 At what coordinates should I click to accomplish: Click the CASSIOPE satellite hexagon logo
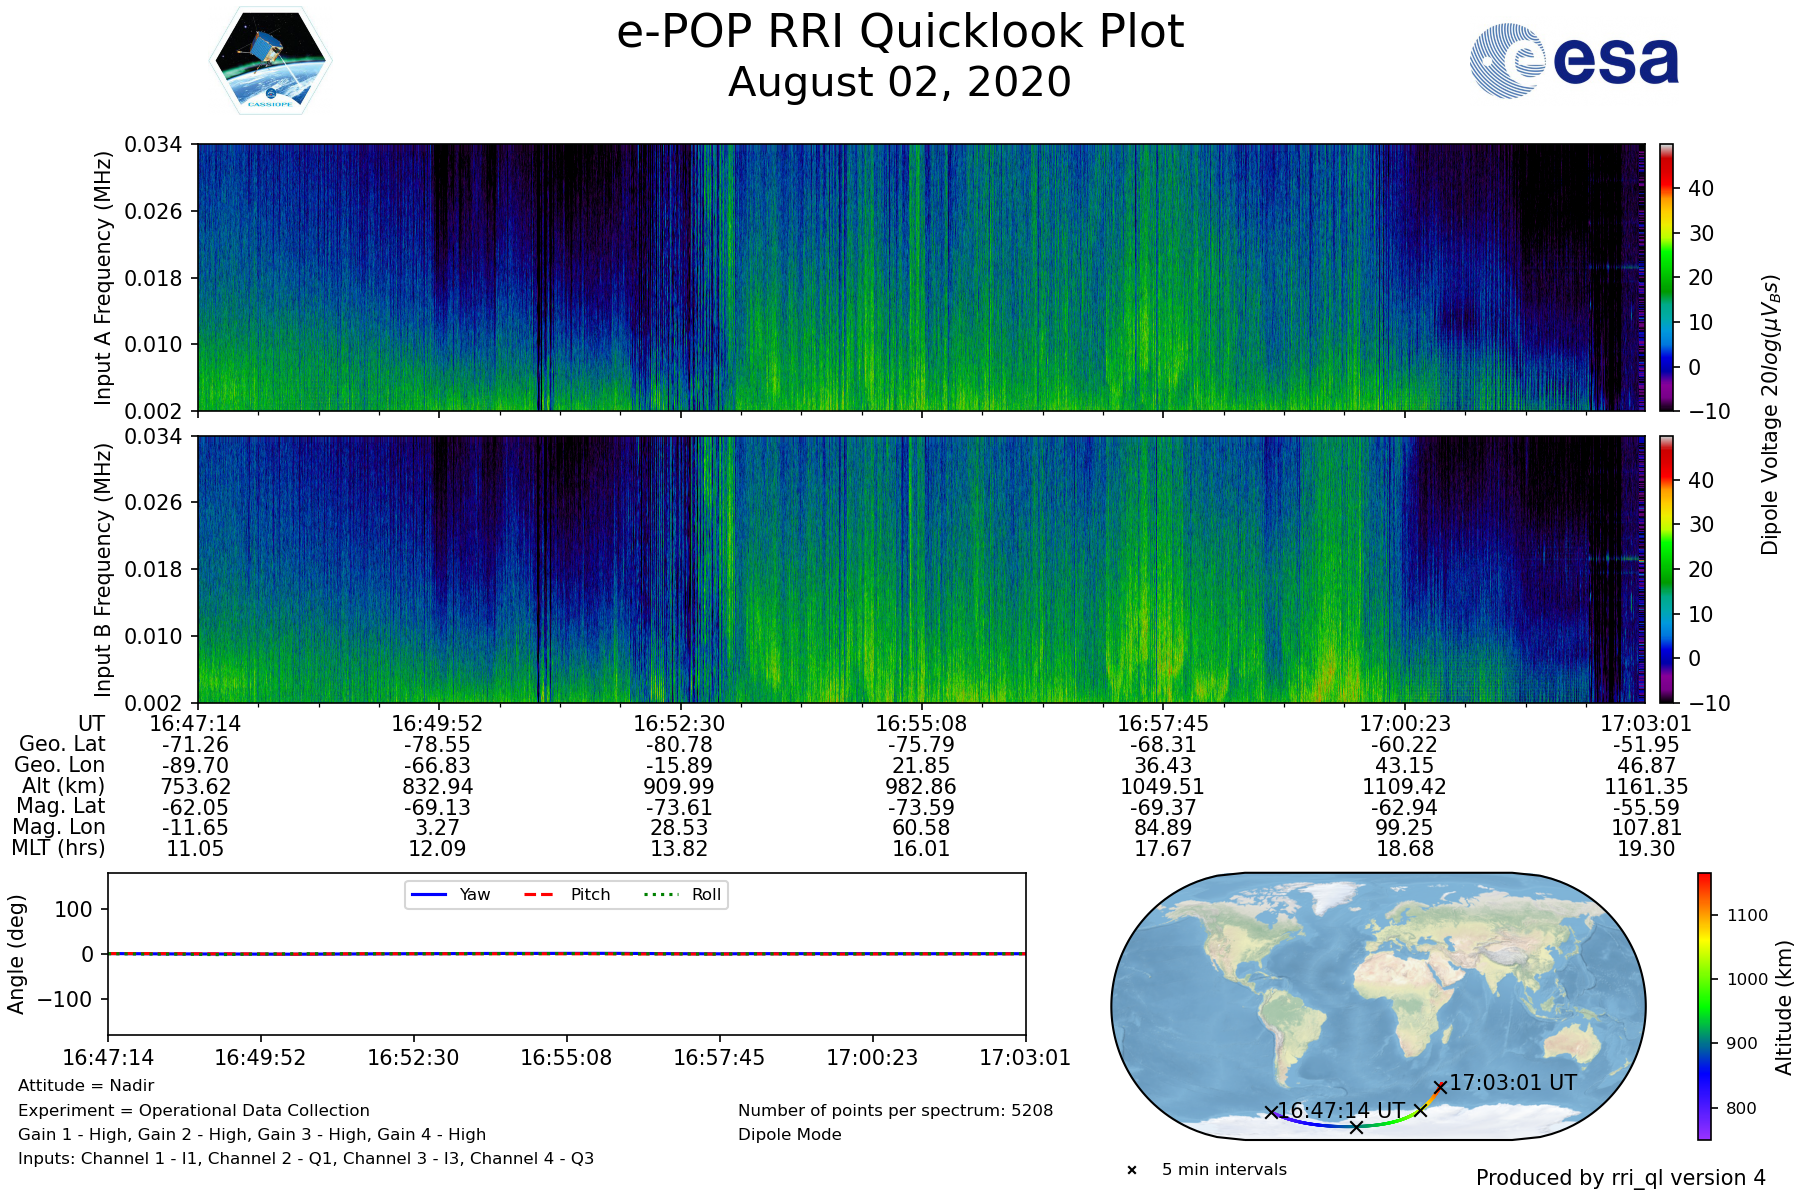click(270, 61)
